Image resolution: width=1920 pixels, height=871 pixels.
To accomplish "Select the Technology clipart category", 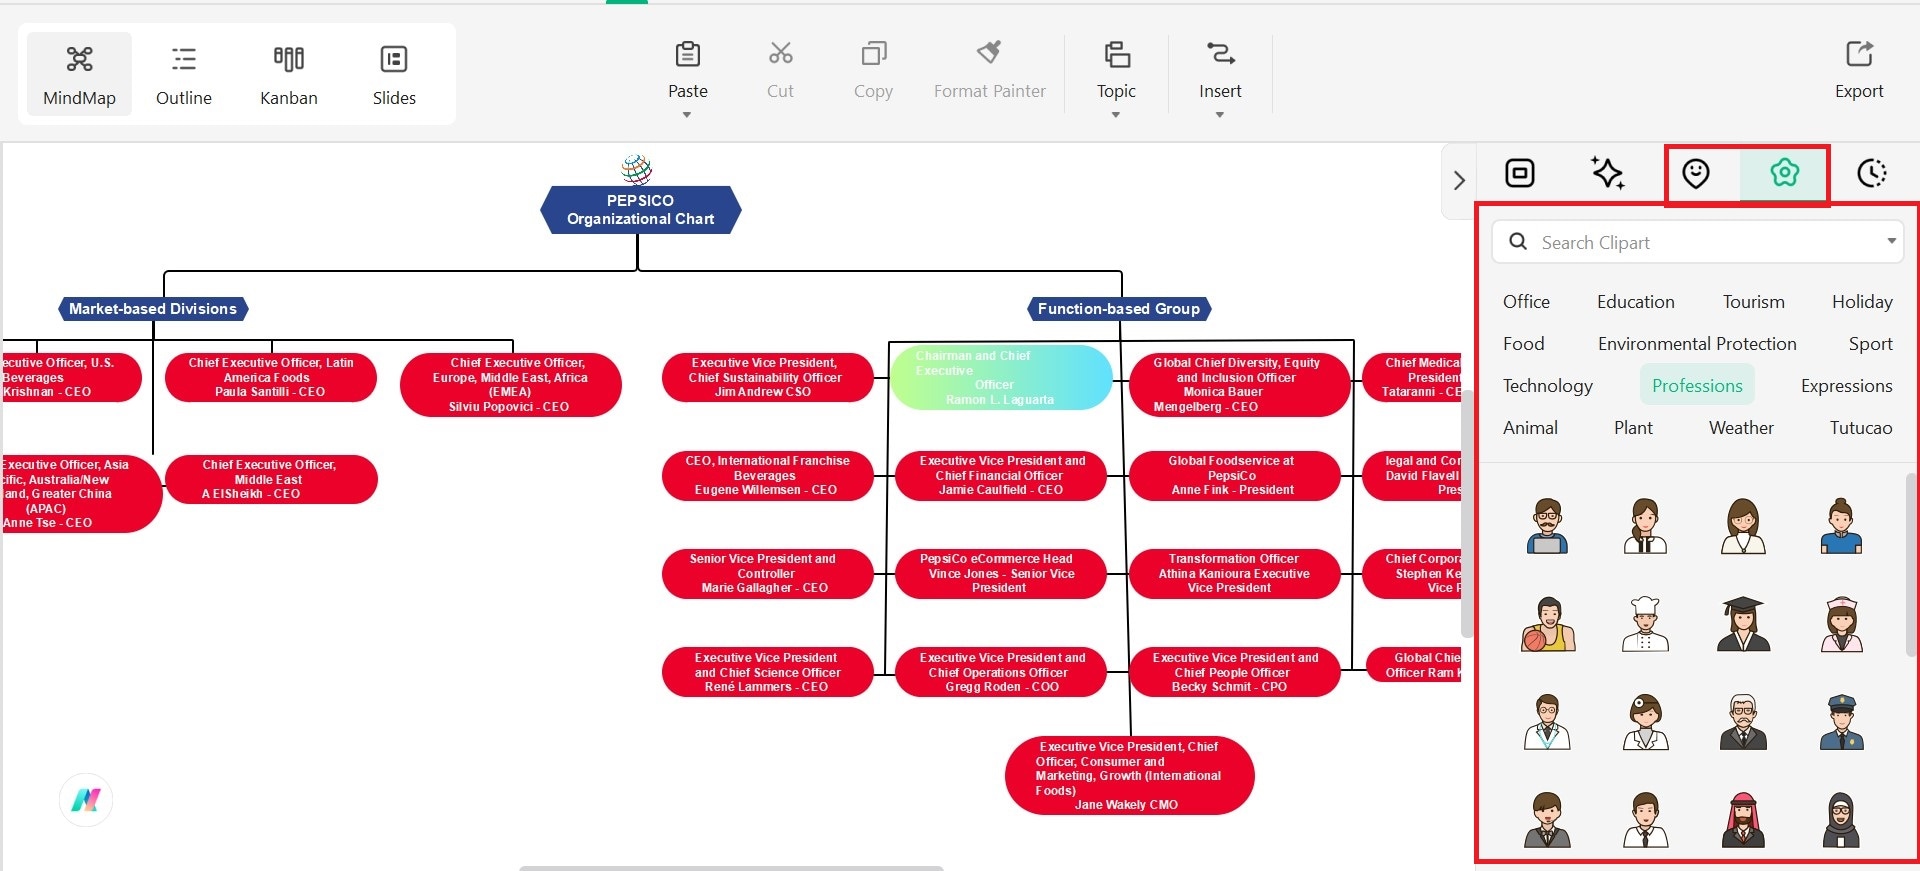I will [1547, 386].
